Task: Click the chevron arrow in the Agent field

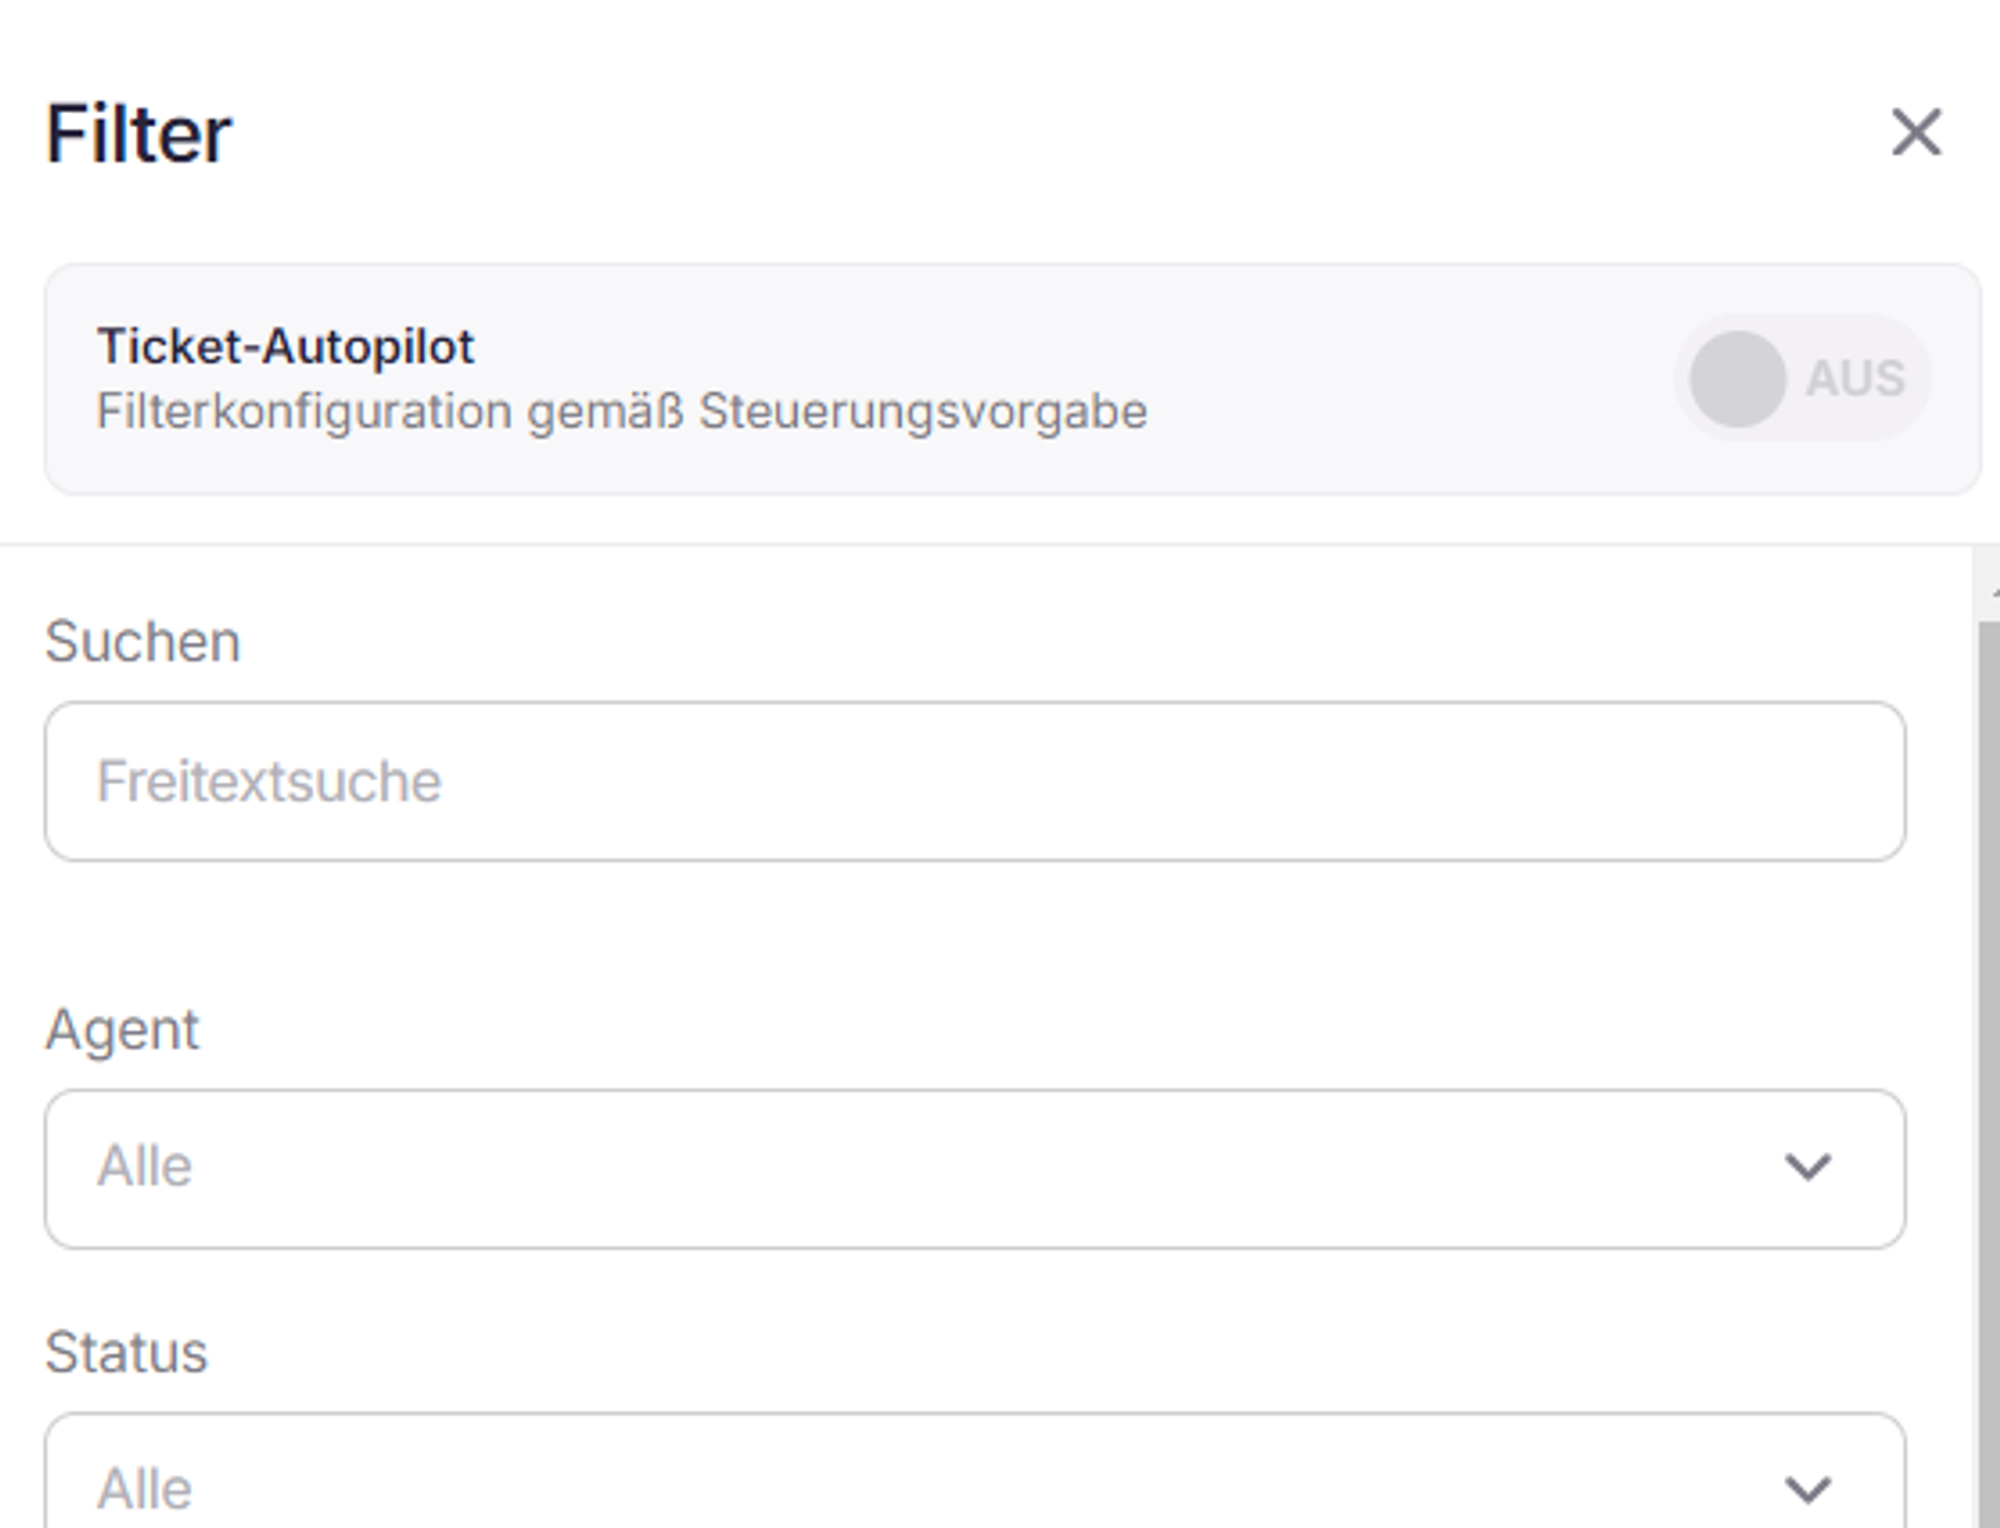Action: tap(1807, 1167)
